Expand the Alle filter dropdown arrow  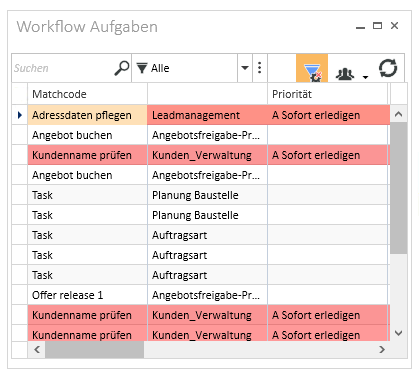[245, 68]
